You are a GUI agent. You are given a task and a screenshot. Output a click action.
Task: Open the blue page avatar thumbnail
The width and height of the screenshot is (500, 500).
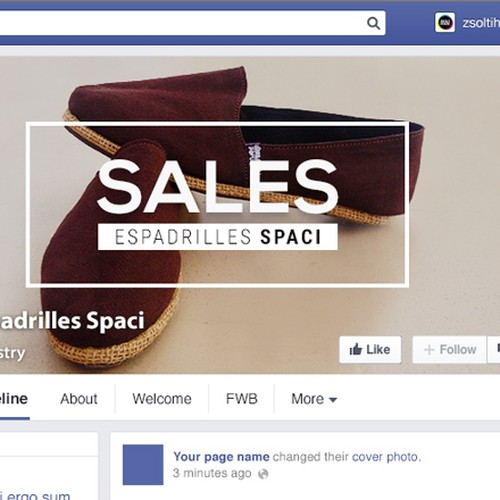pos(143,465)
